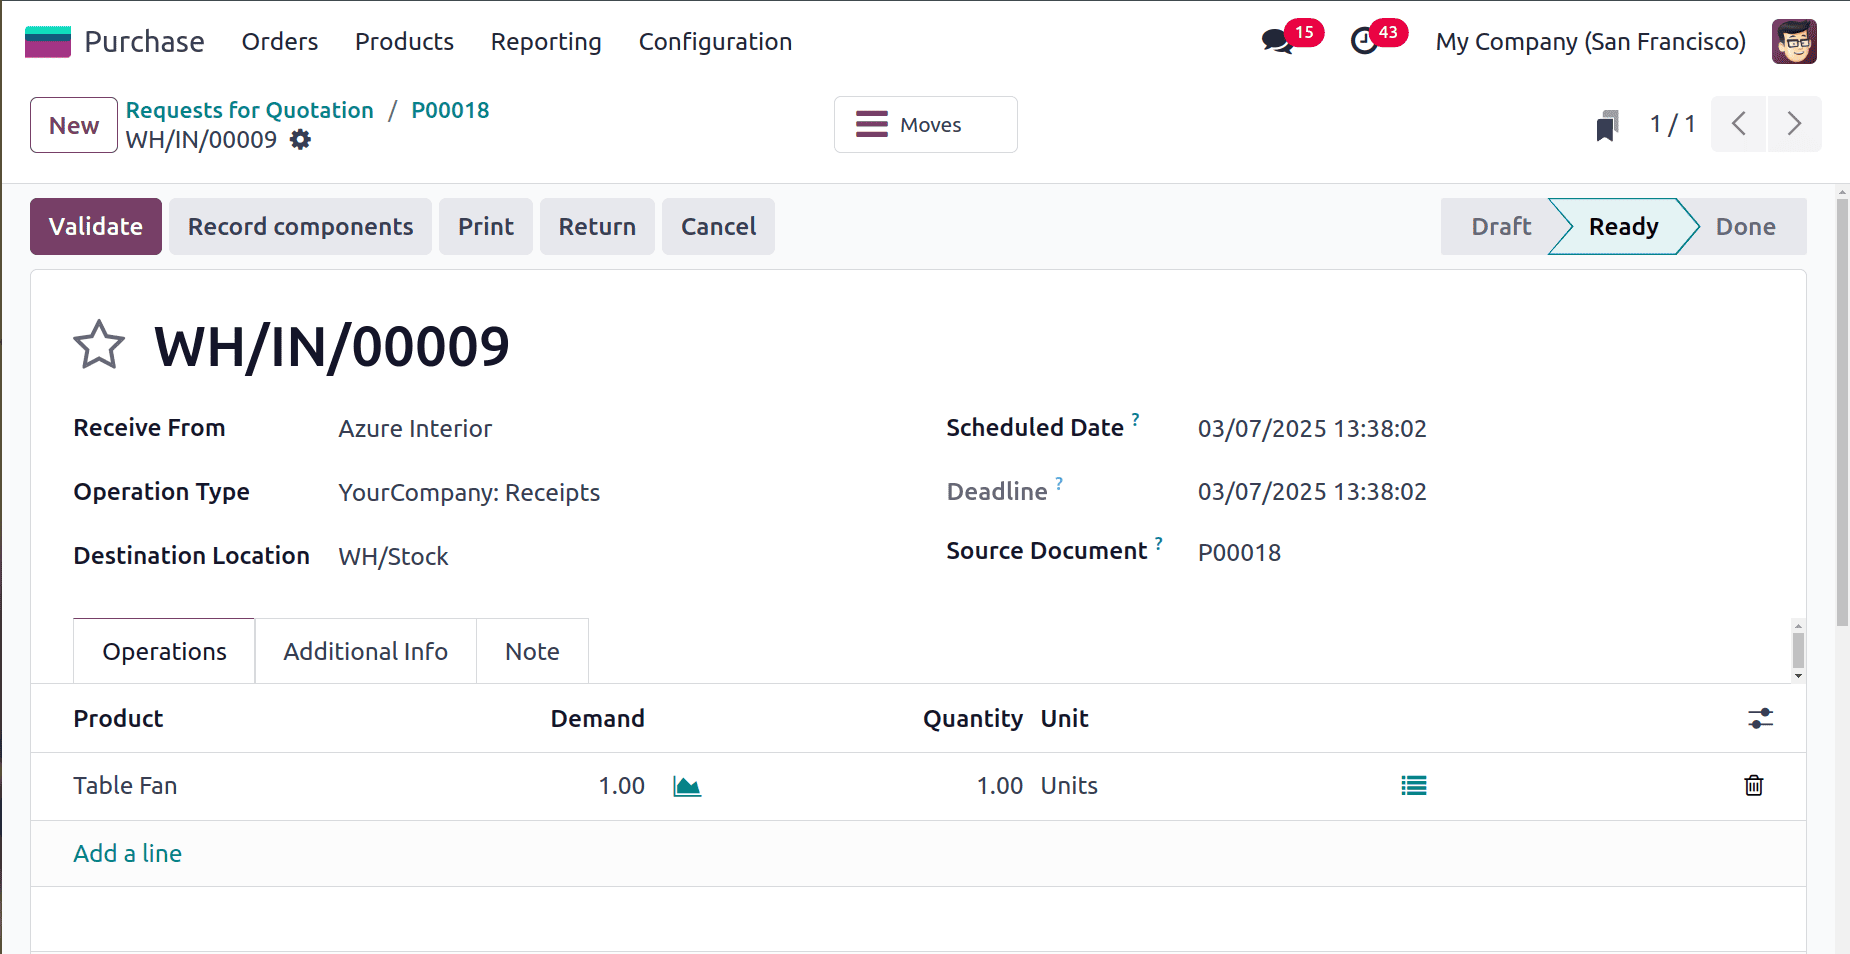Click the Table Fan demand 1.00 cell

[x=621, y=786]
